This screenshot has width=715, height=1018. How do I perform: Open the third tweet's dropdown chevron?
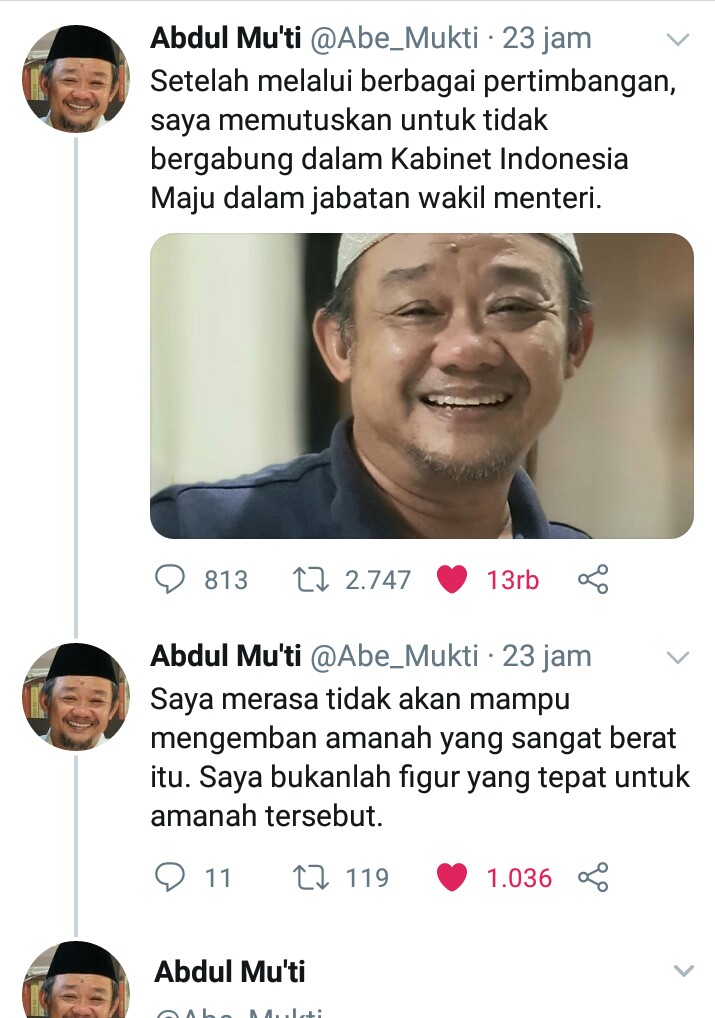pos(684,971)
